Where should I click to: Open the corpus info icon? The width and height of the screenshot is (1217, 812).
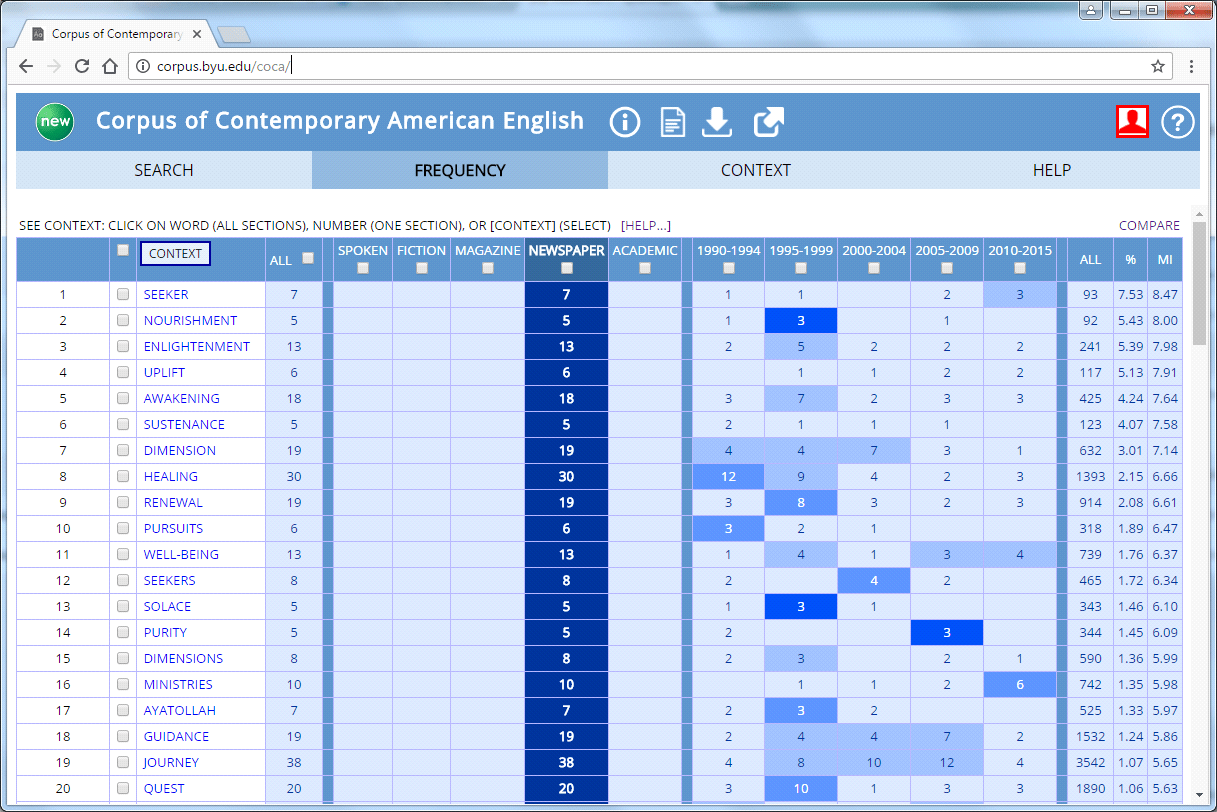pos(625,122)
